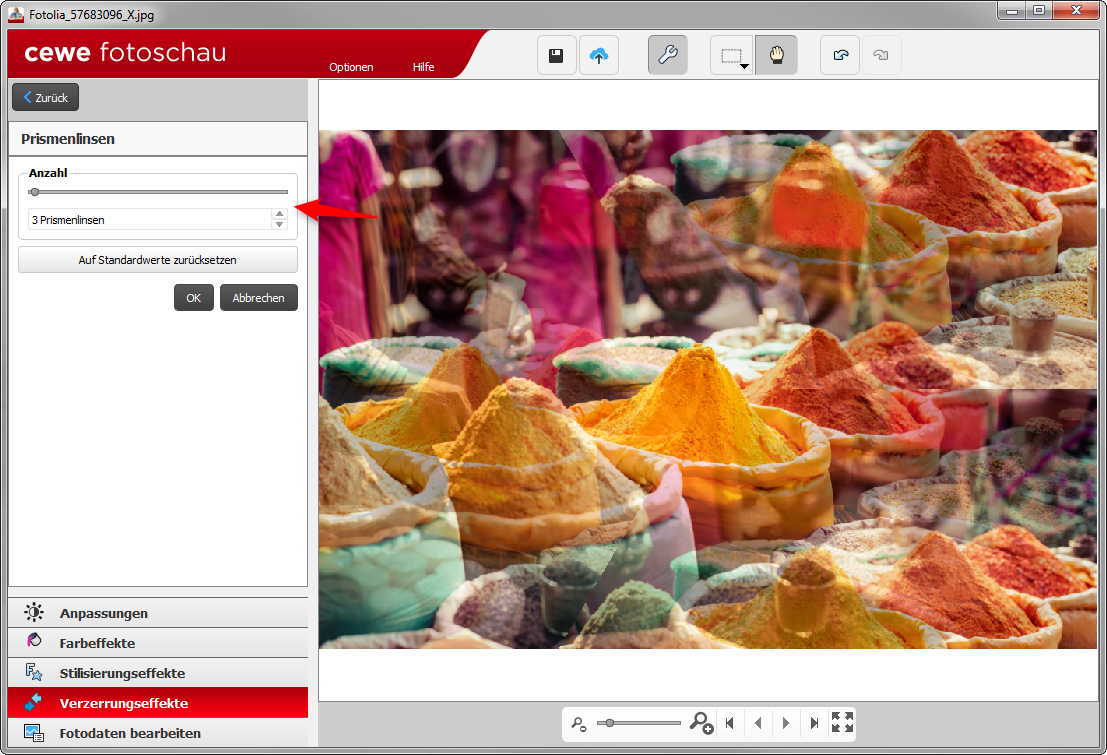
Task: Jump to the first photo
Action: coord(730,723)
